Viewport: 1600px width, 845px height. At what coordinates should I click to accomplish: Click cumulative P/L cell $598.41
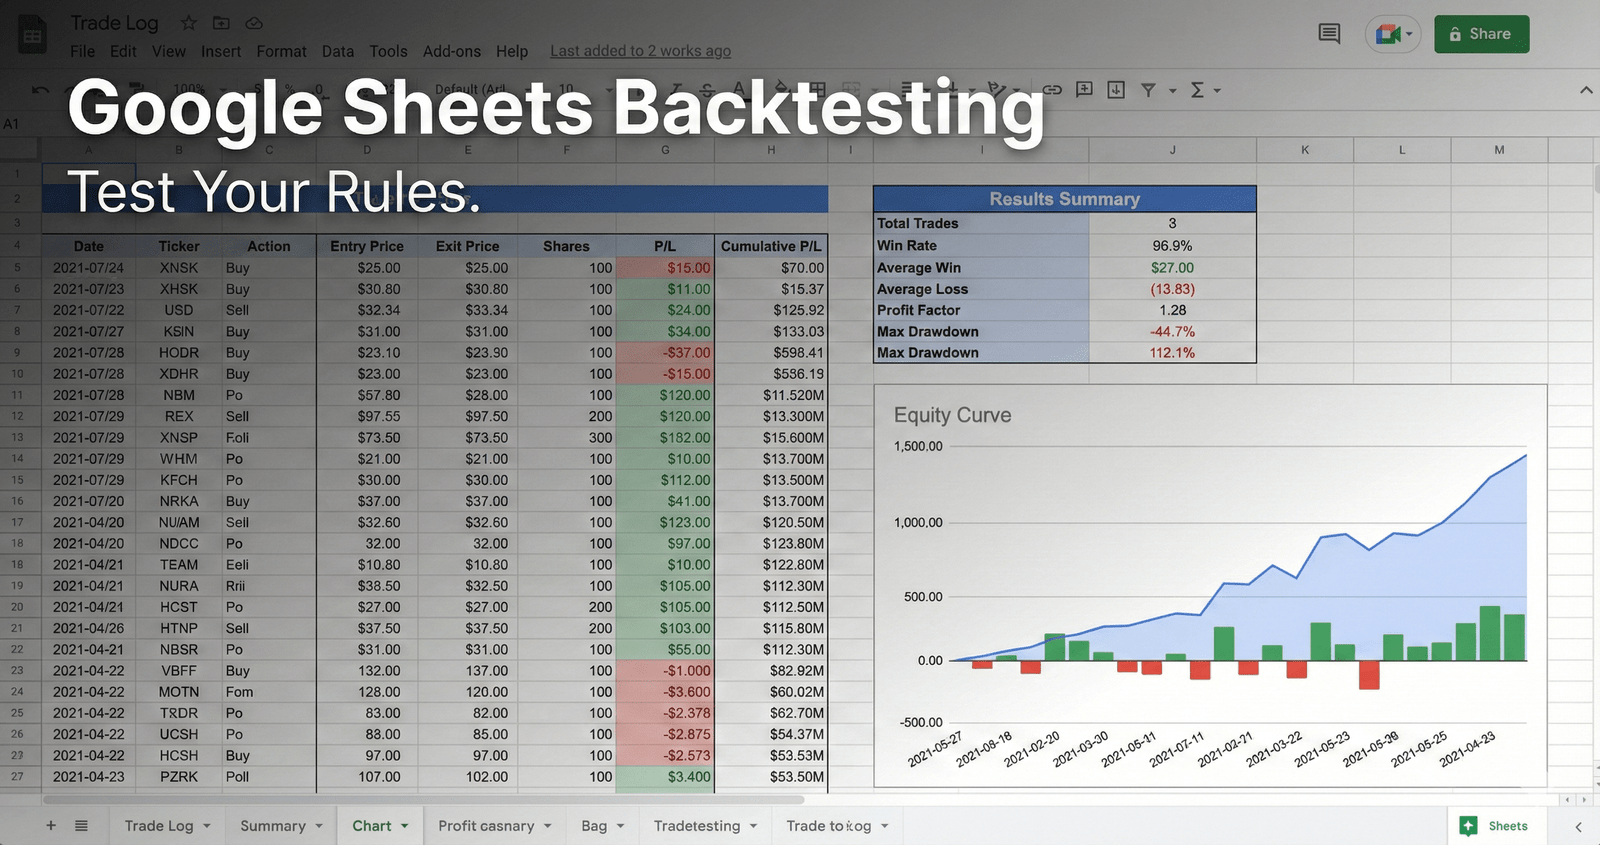[771, 353]
